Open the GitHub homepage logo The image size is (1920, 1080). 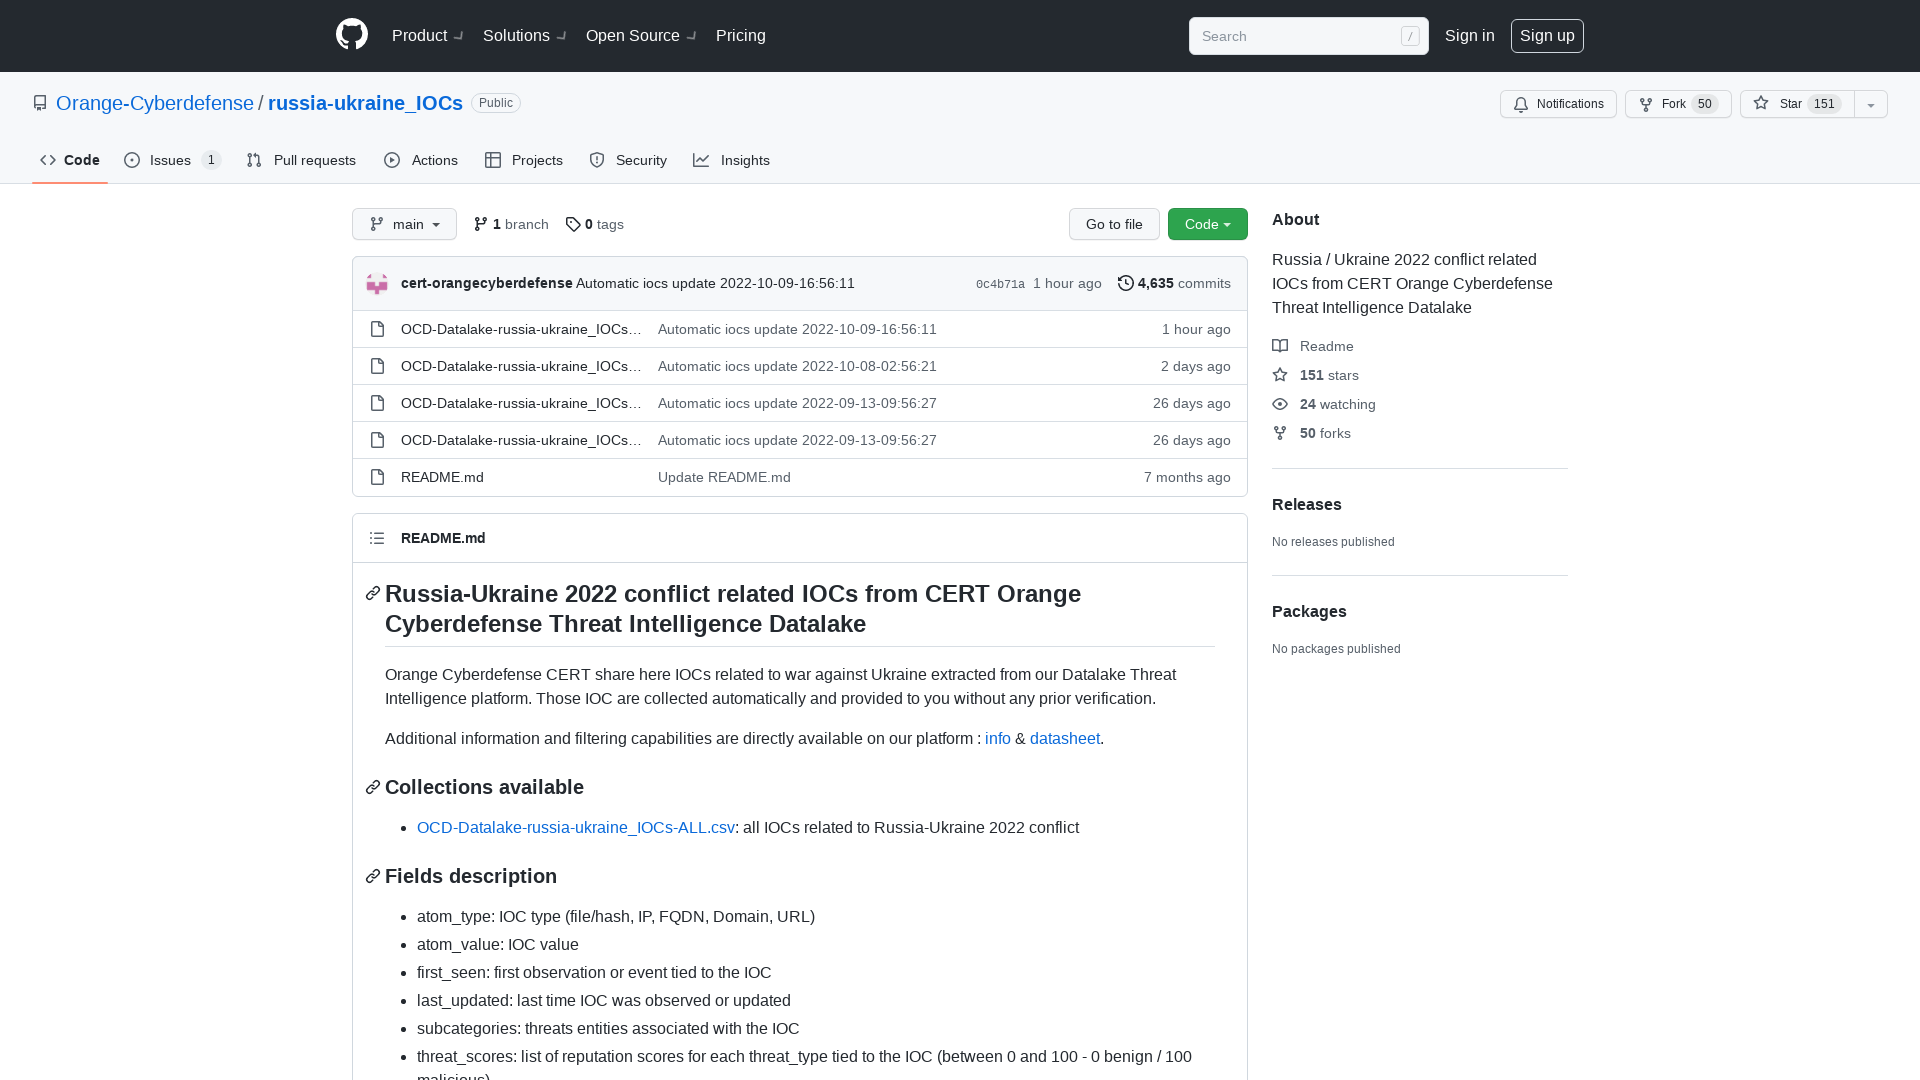(352, 35)
